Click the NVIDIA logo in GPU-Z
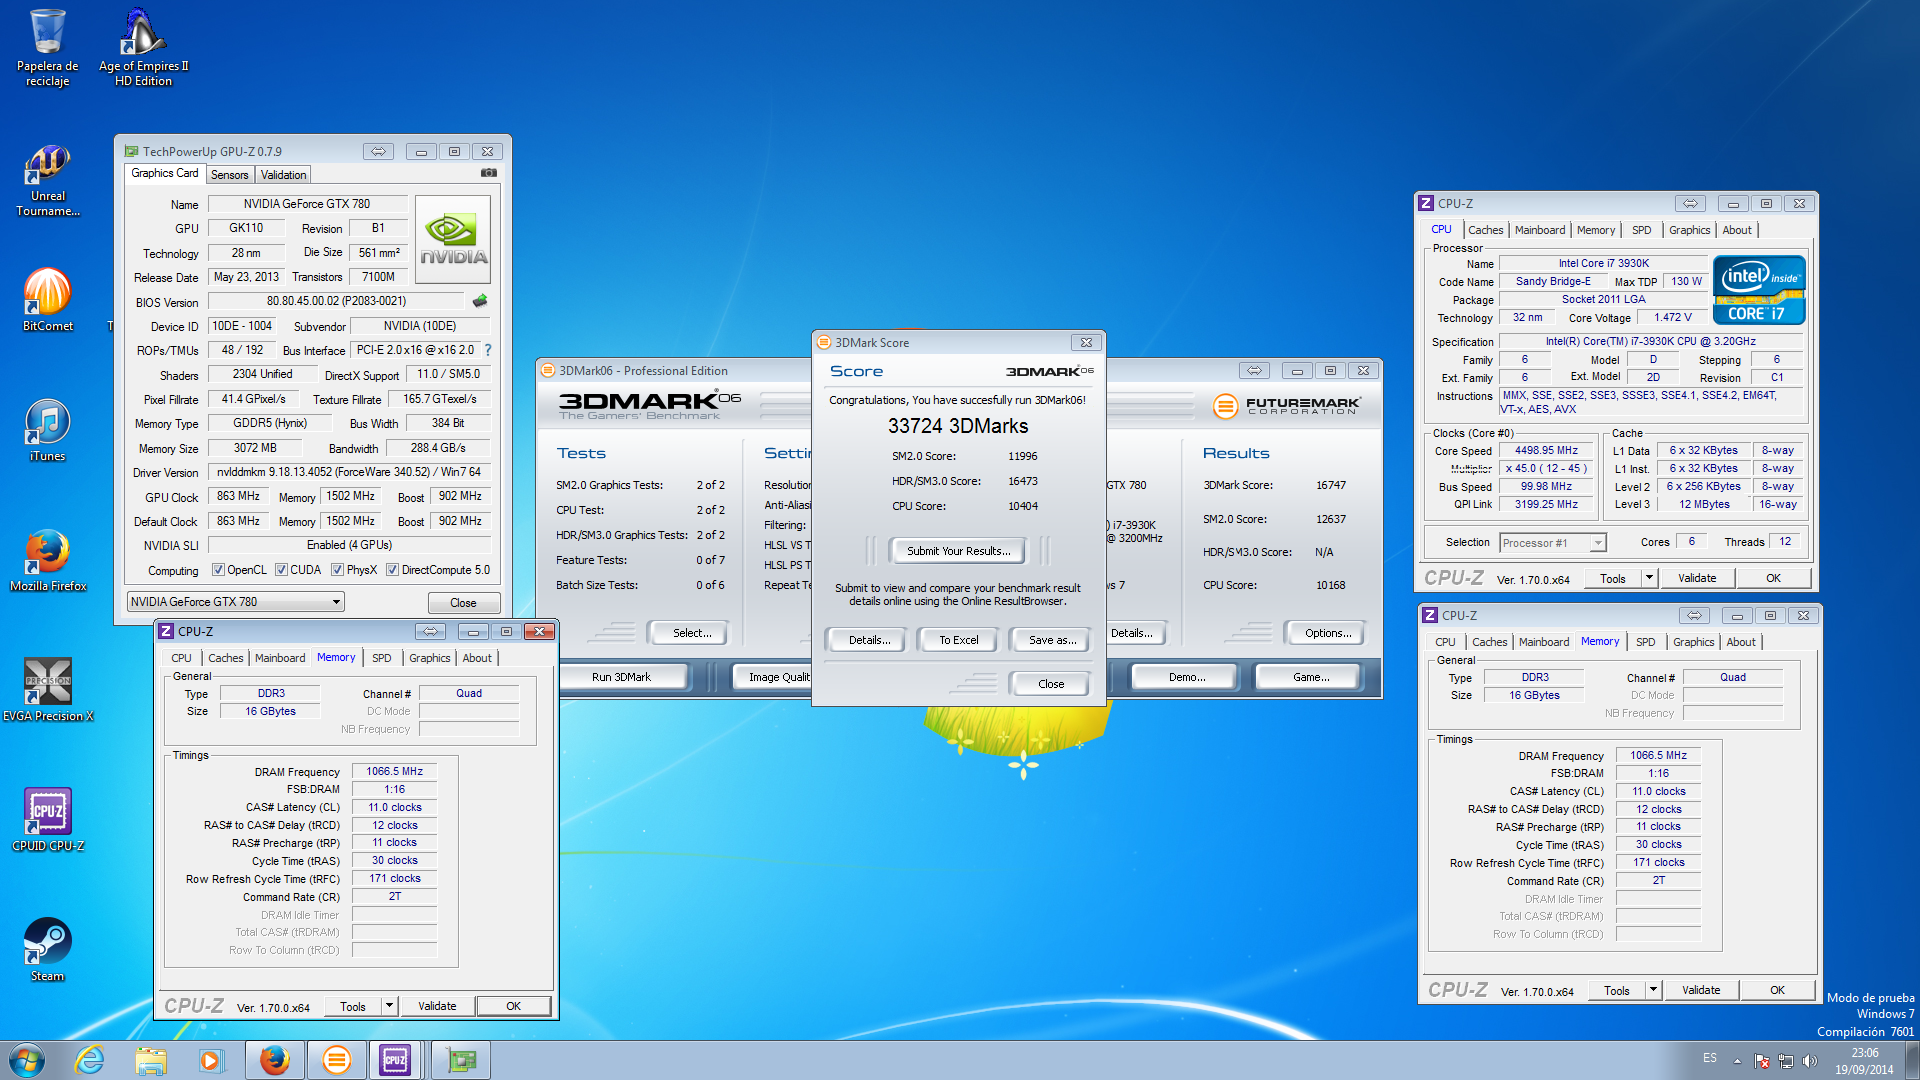 pyautogui.click(x=453, y=240)
